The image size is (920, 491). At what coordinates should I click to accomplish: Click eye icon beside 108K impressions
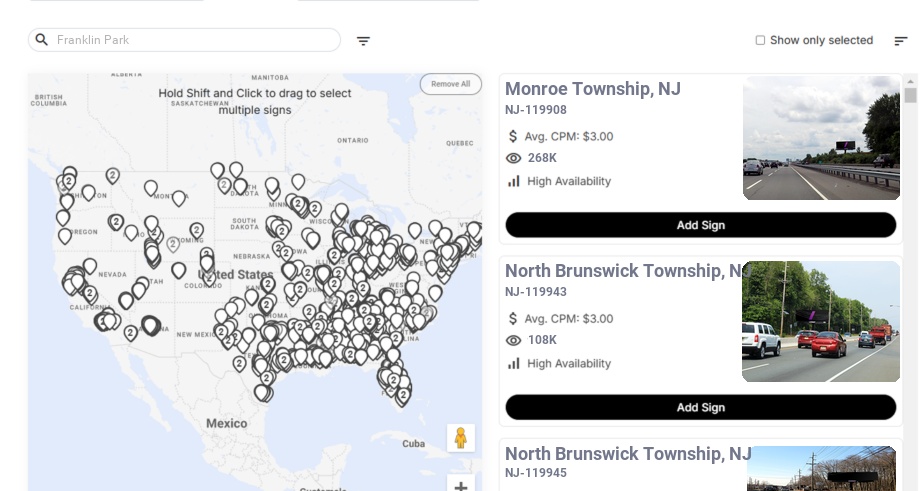[514, 340]
